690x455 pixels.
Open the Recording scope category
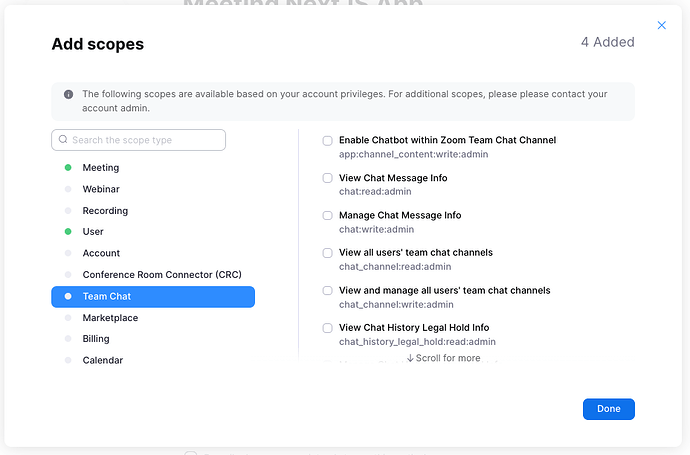tap(105, 211)
